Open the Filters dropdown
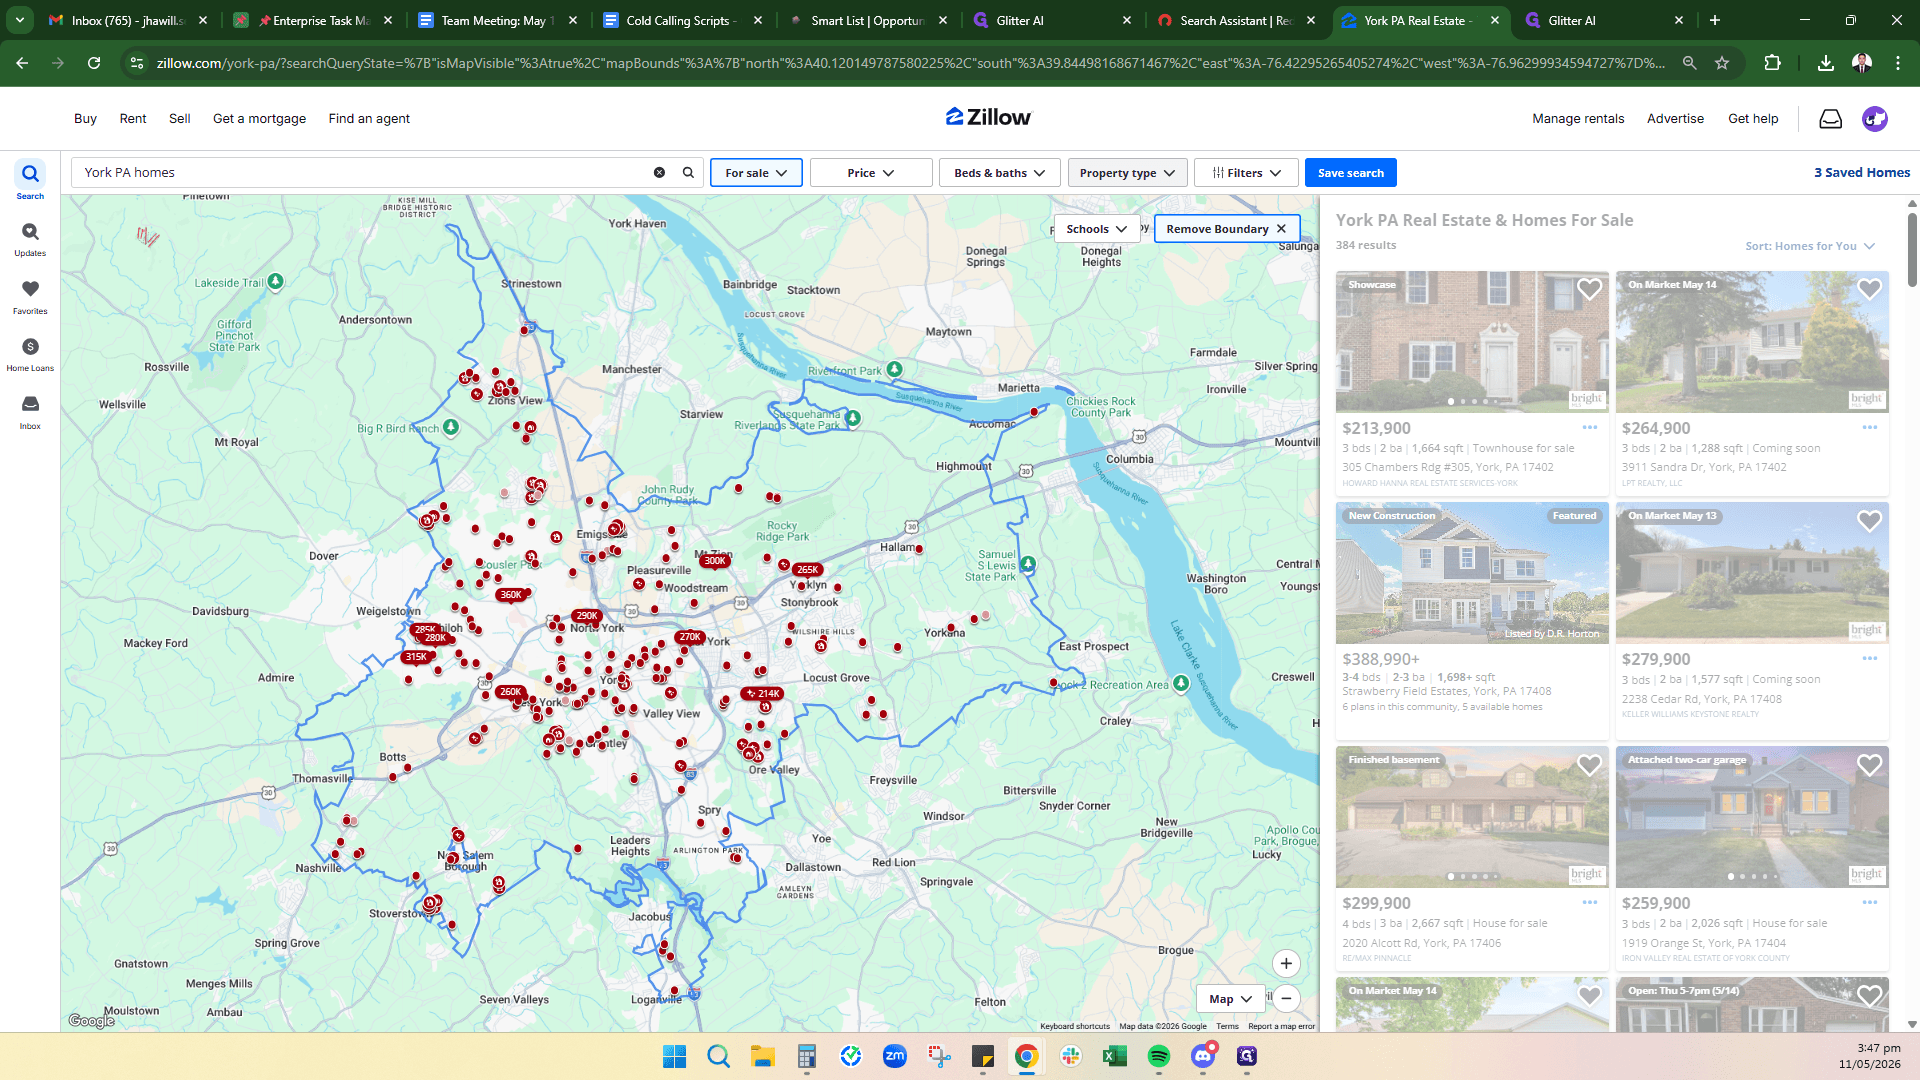The image size is (1920, 1080). pos(1246,173)
